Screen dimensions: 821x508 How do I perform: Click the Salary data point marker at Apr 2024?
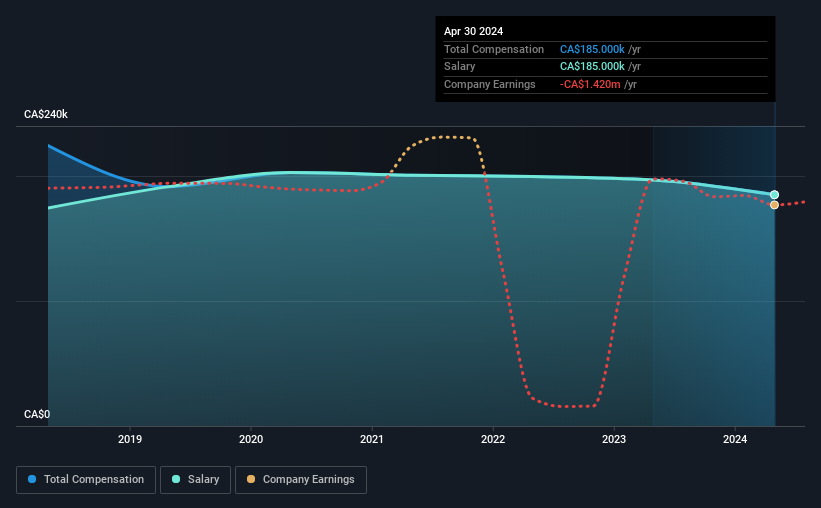point(774,195)
